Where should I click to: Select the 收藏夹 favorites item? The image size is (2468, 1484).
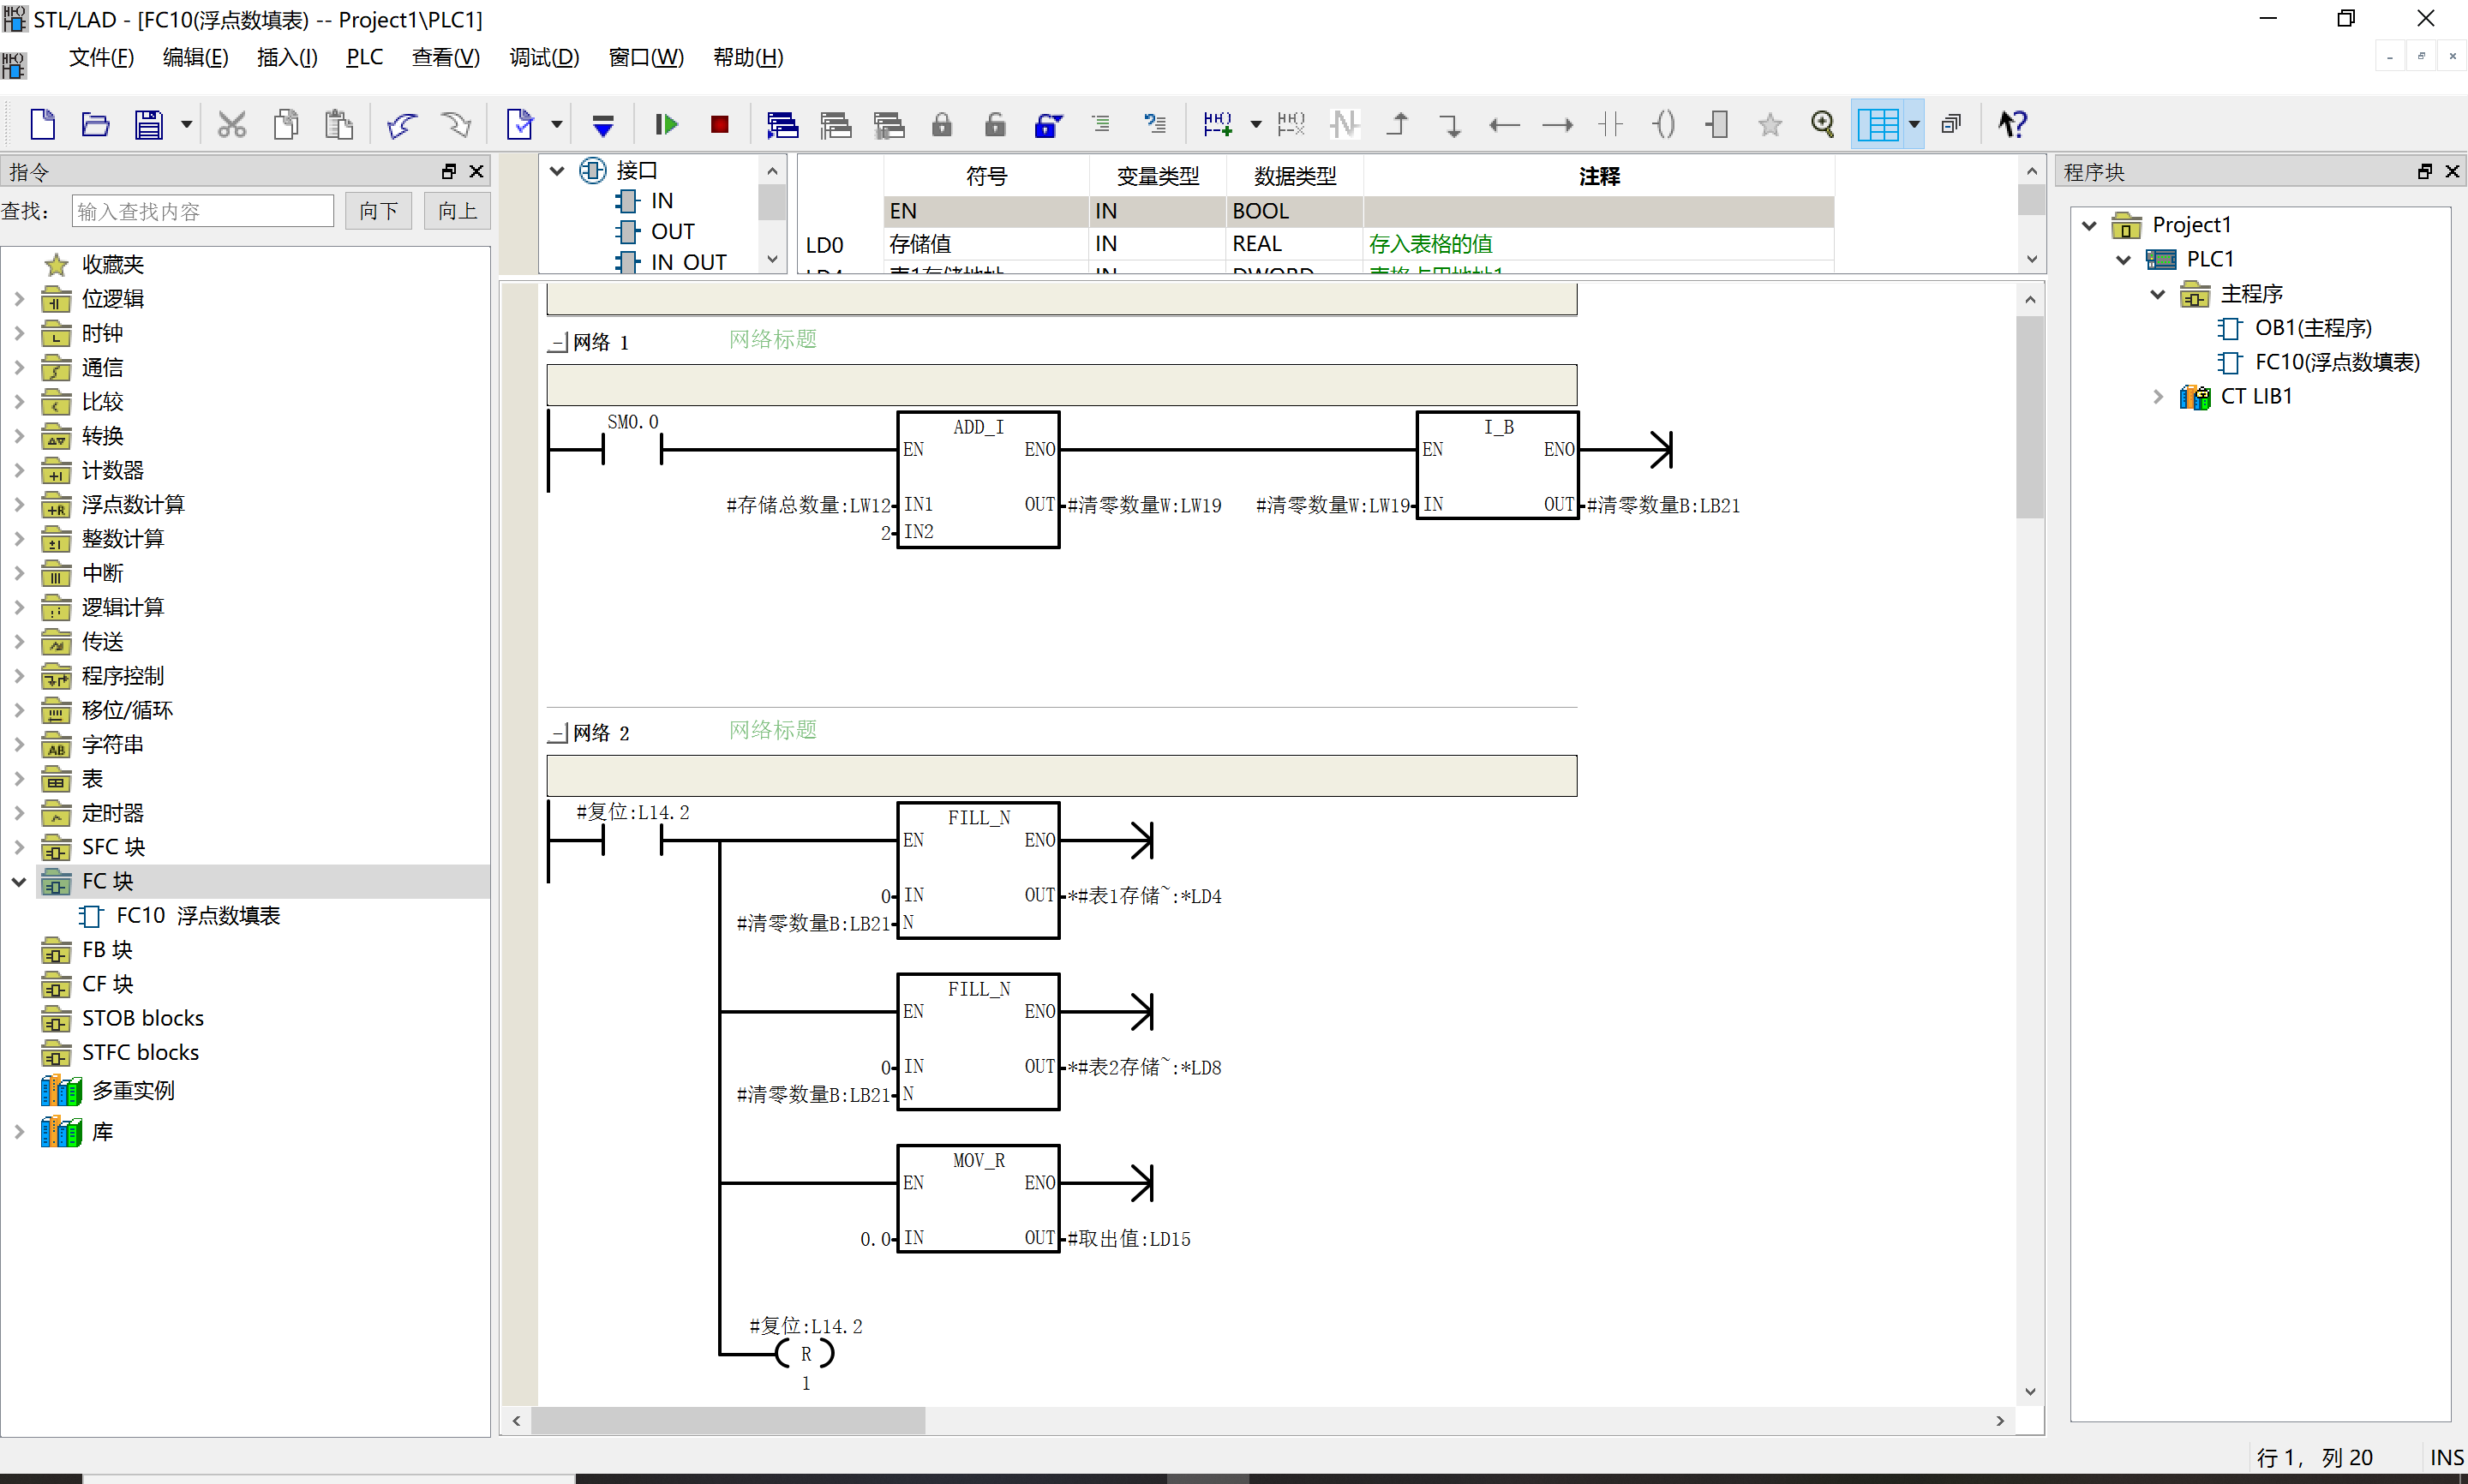(112, 264)
